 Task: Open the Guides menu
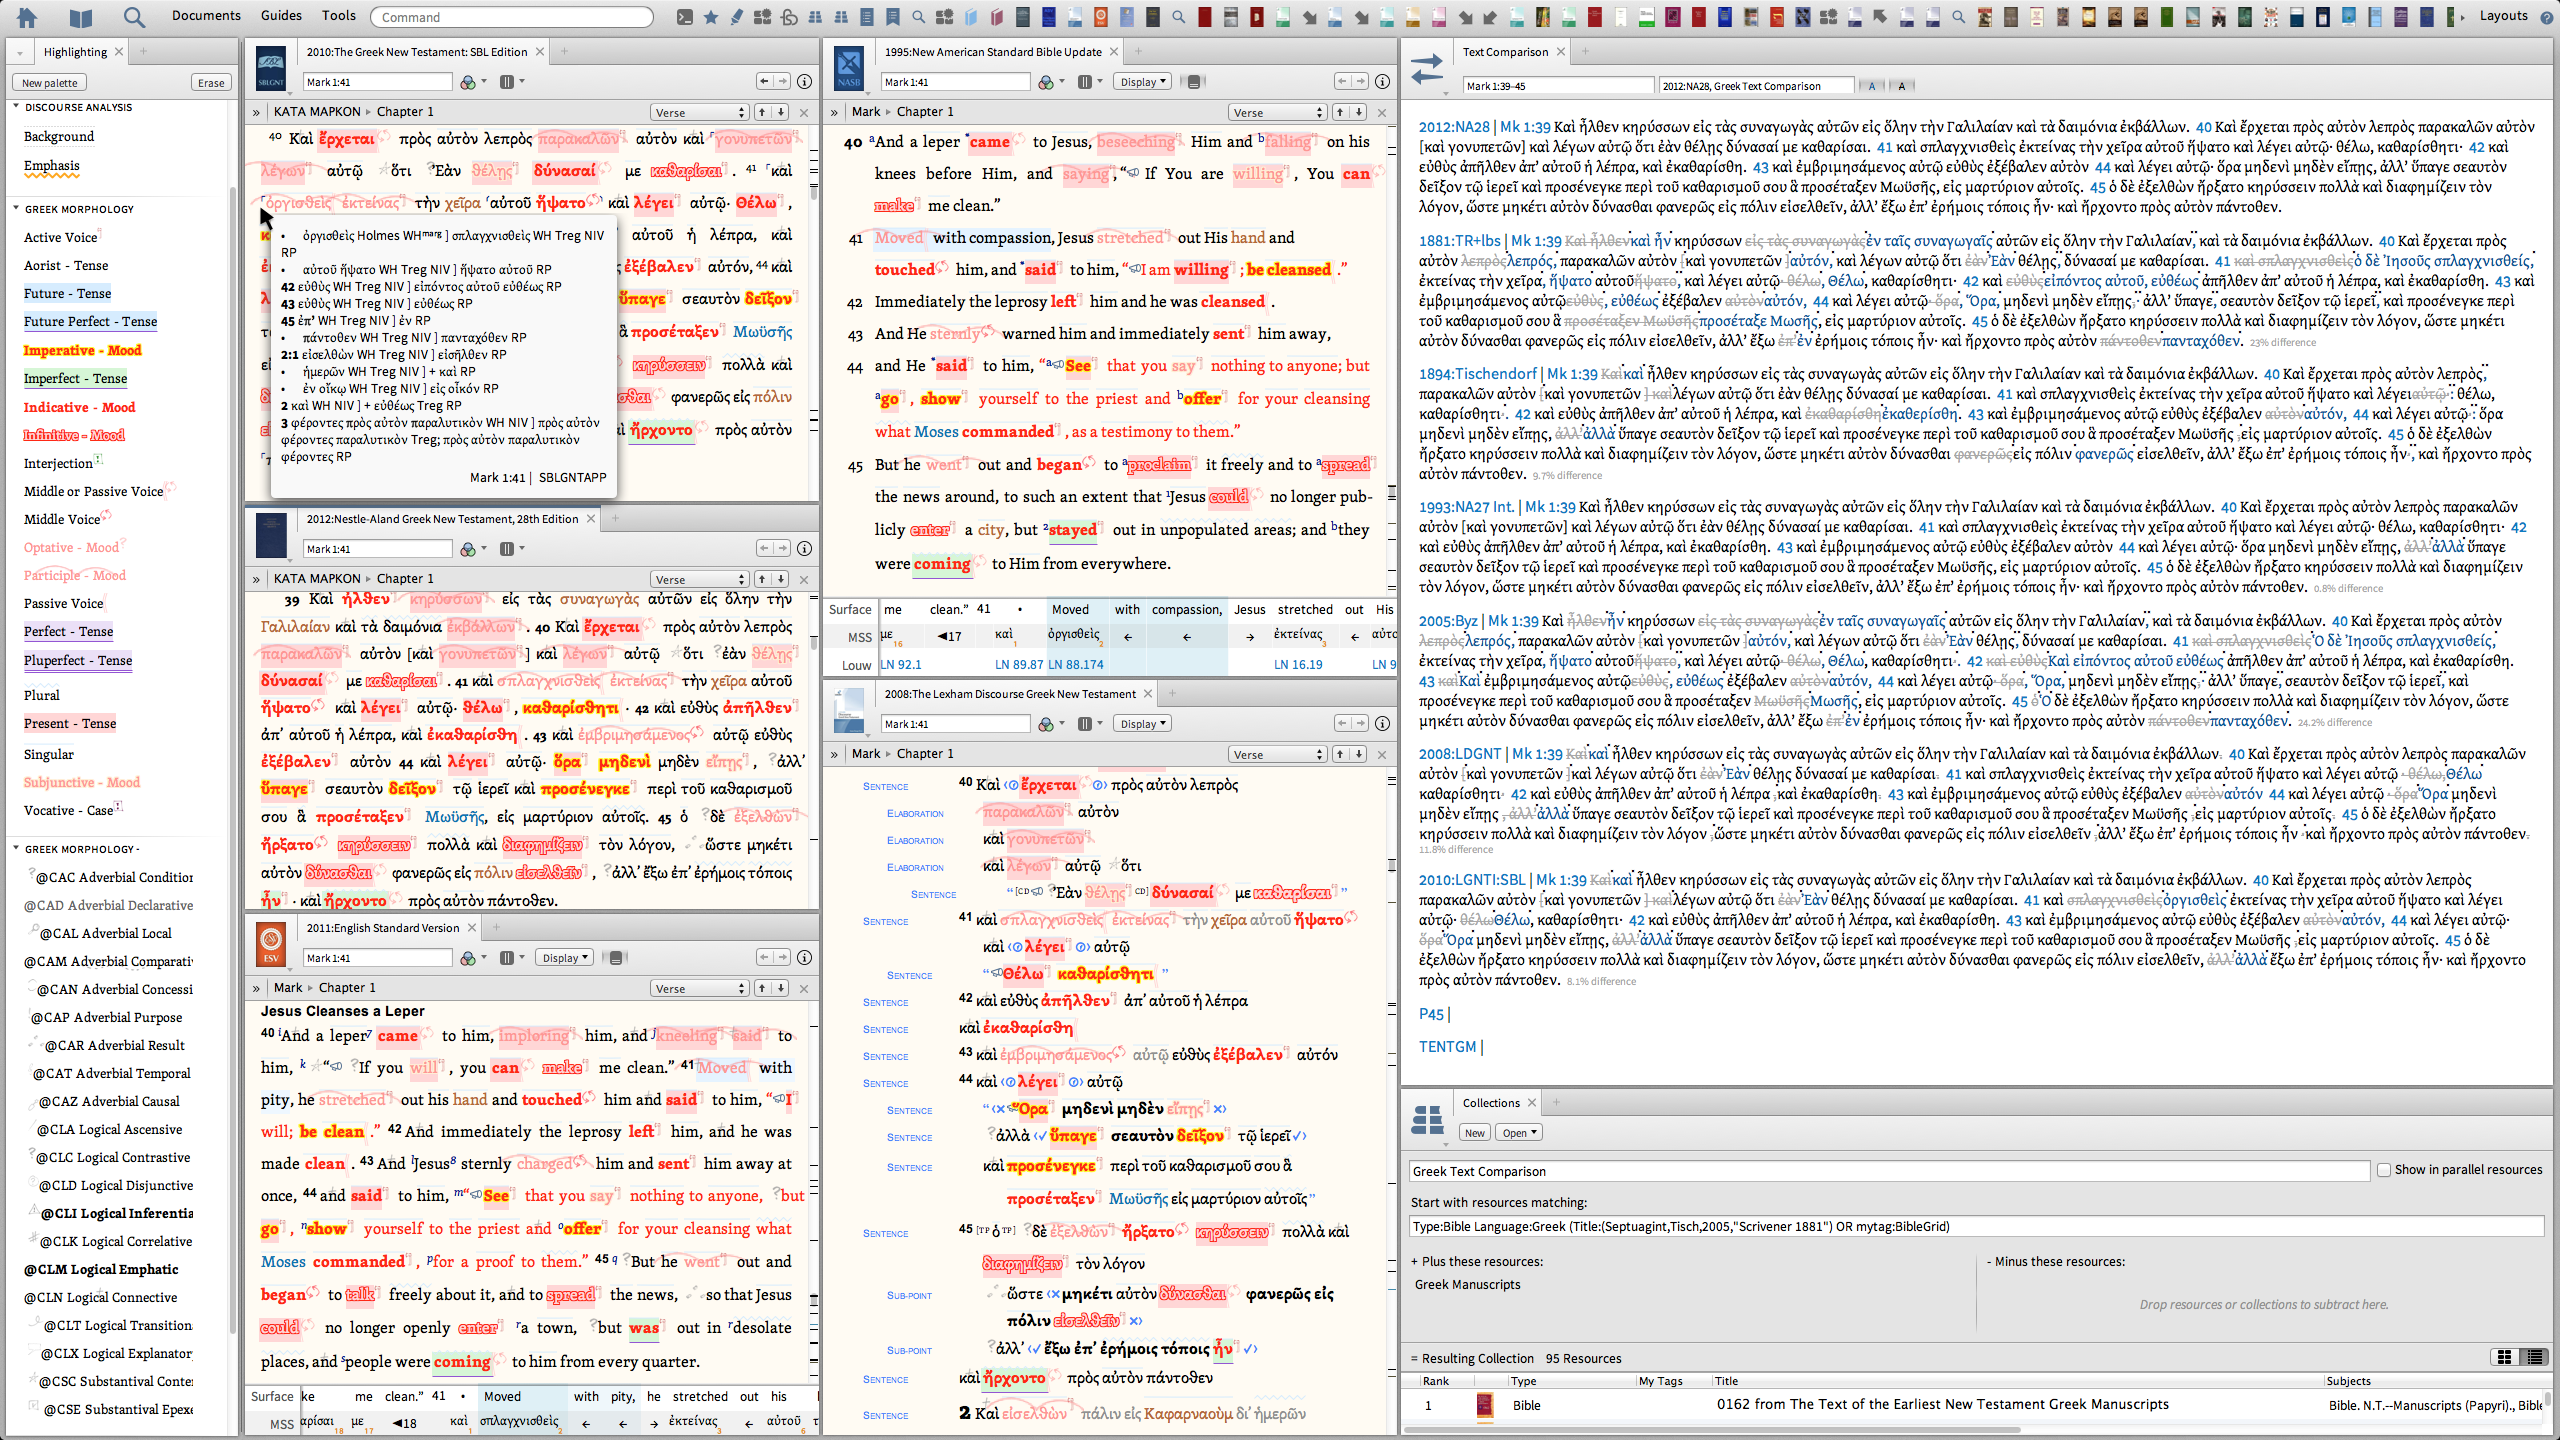(x=281, y=16)
